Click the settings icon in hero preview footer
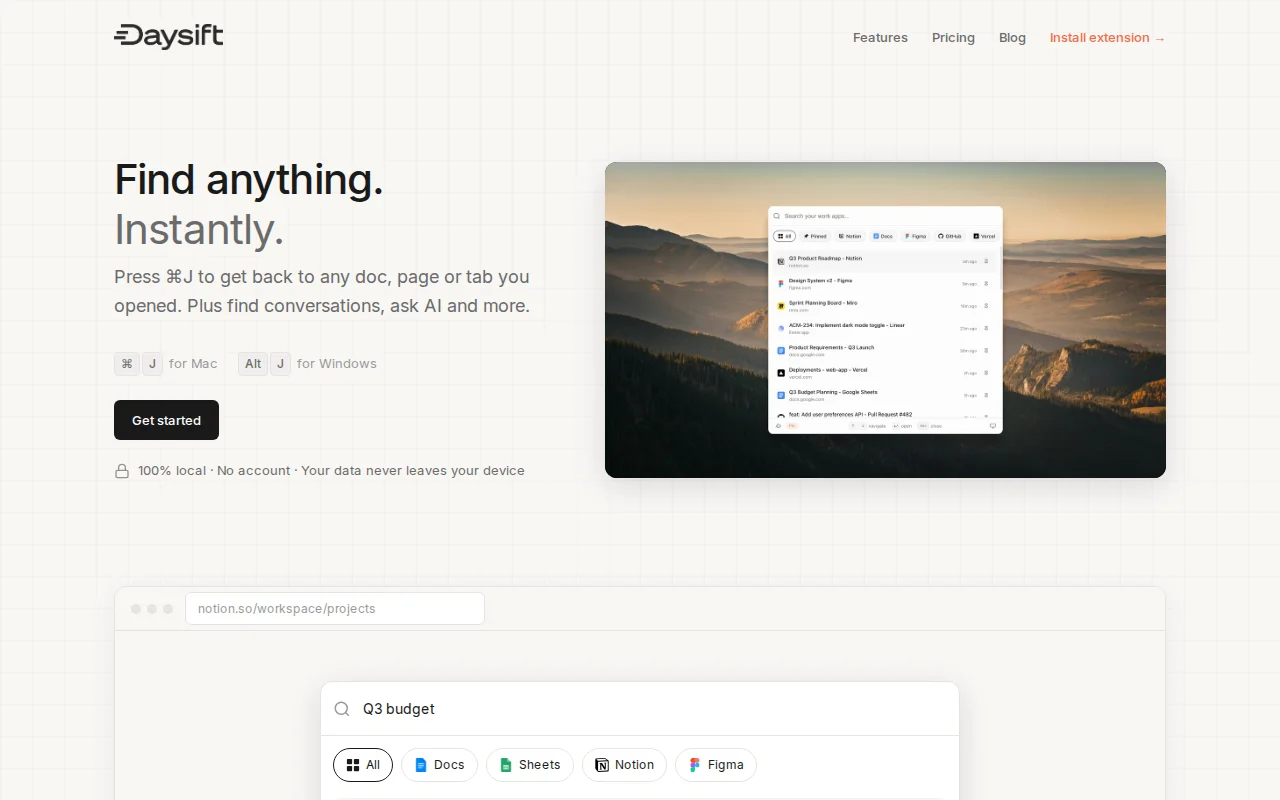This screenshot has width=1280, height=800. pos(778,426)
